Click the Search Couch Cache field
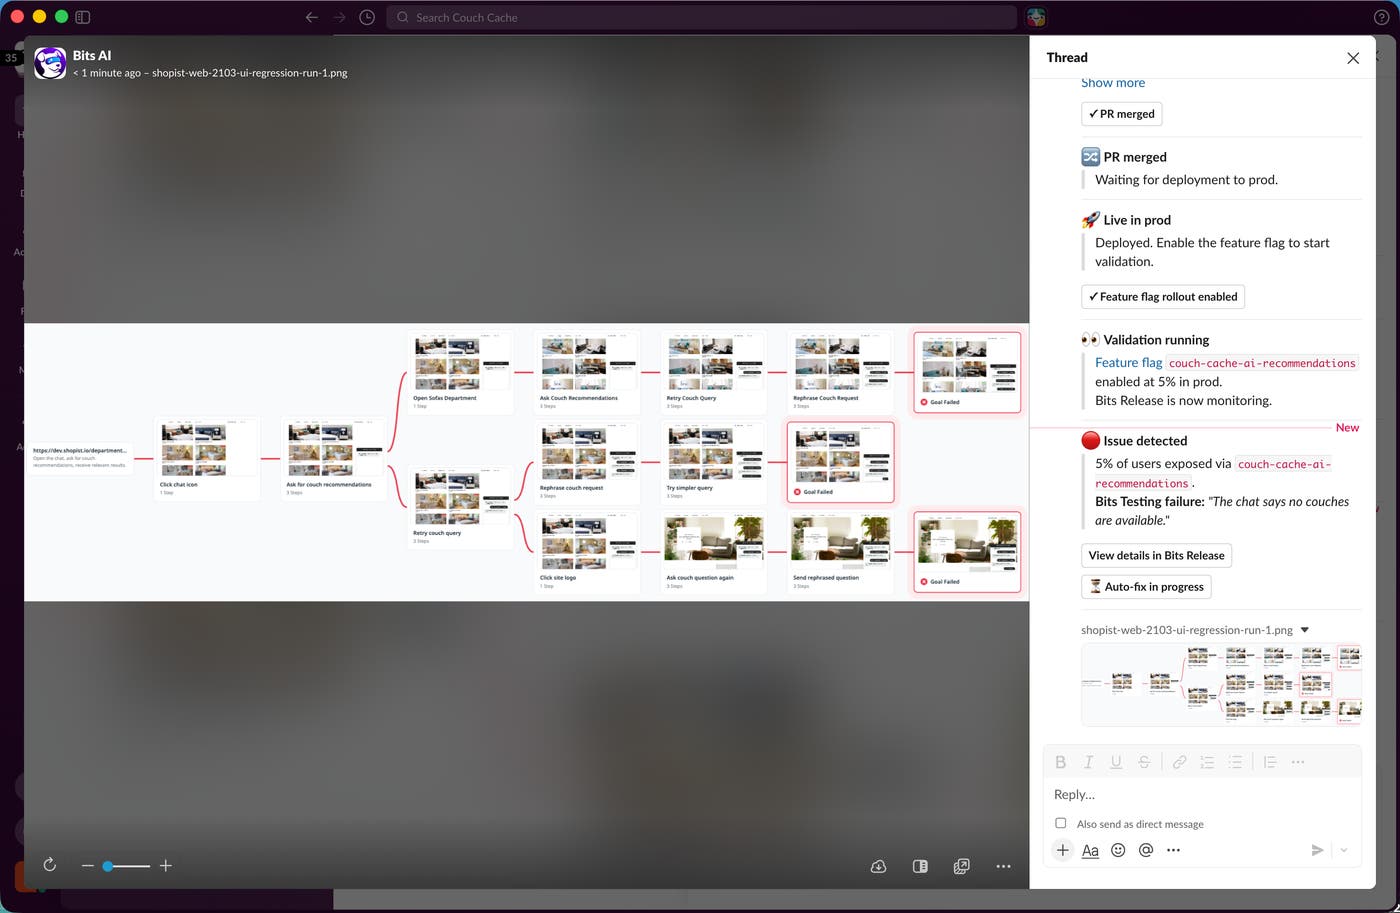The width and height of the screenshot is (1400, 913). click(702, 17)
